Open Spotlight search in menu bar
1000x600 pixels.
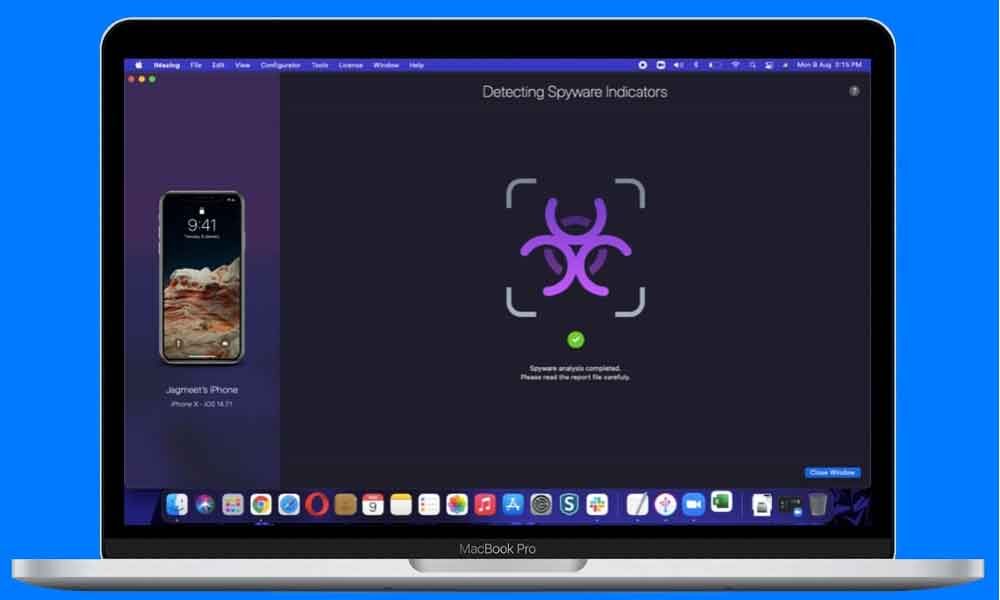(753, 65)
